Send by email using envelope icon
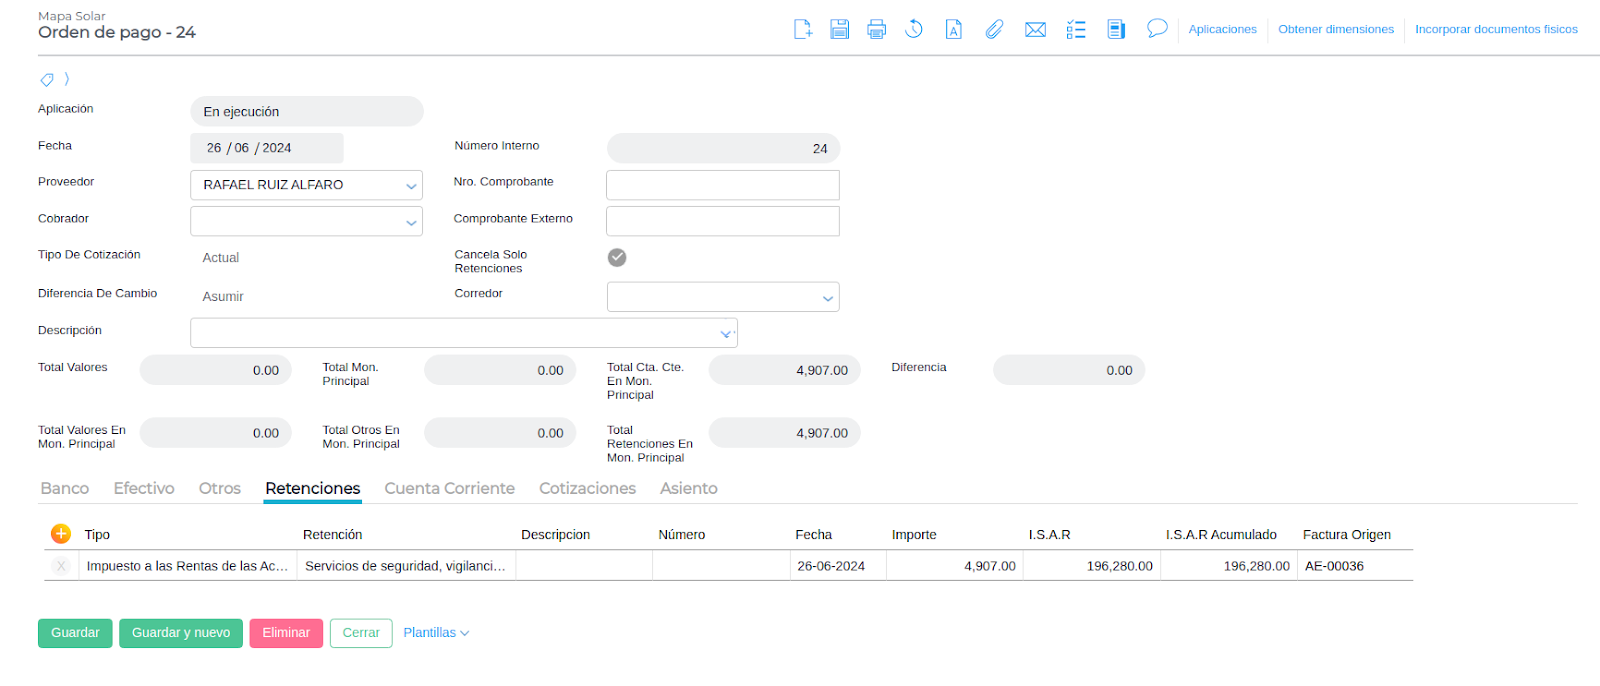The height and width of the screenshot is (686, 1600). pyautogui.click(x=1035, y=29)
